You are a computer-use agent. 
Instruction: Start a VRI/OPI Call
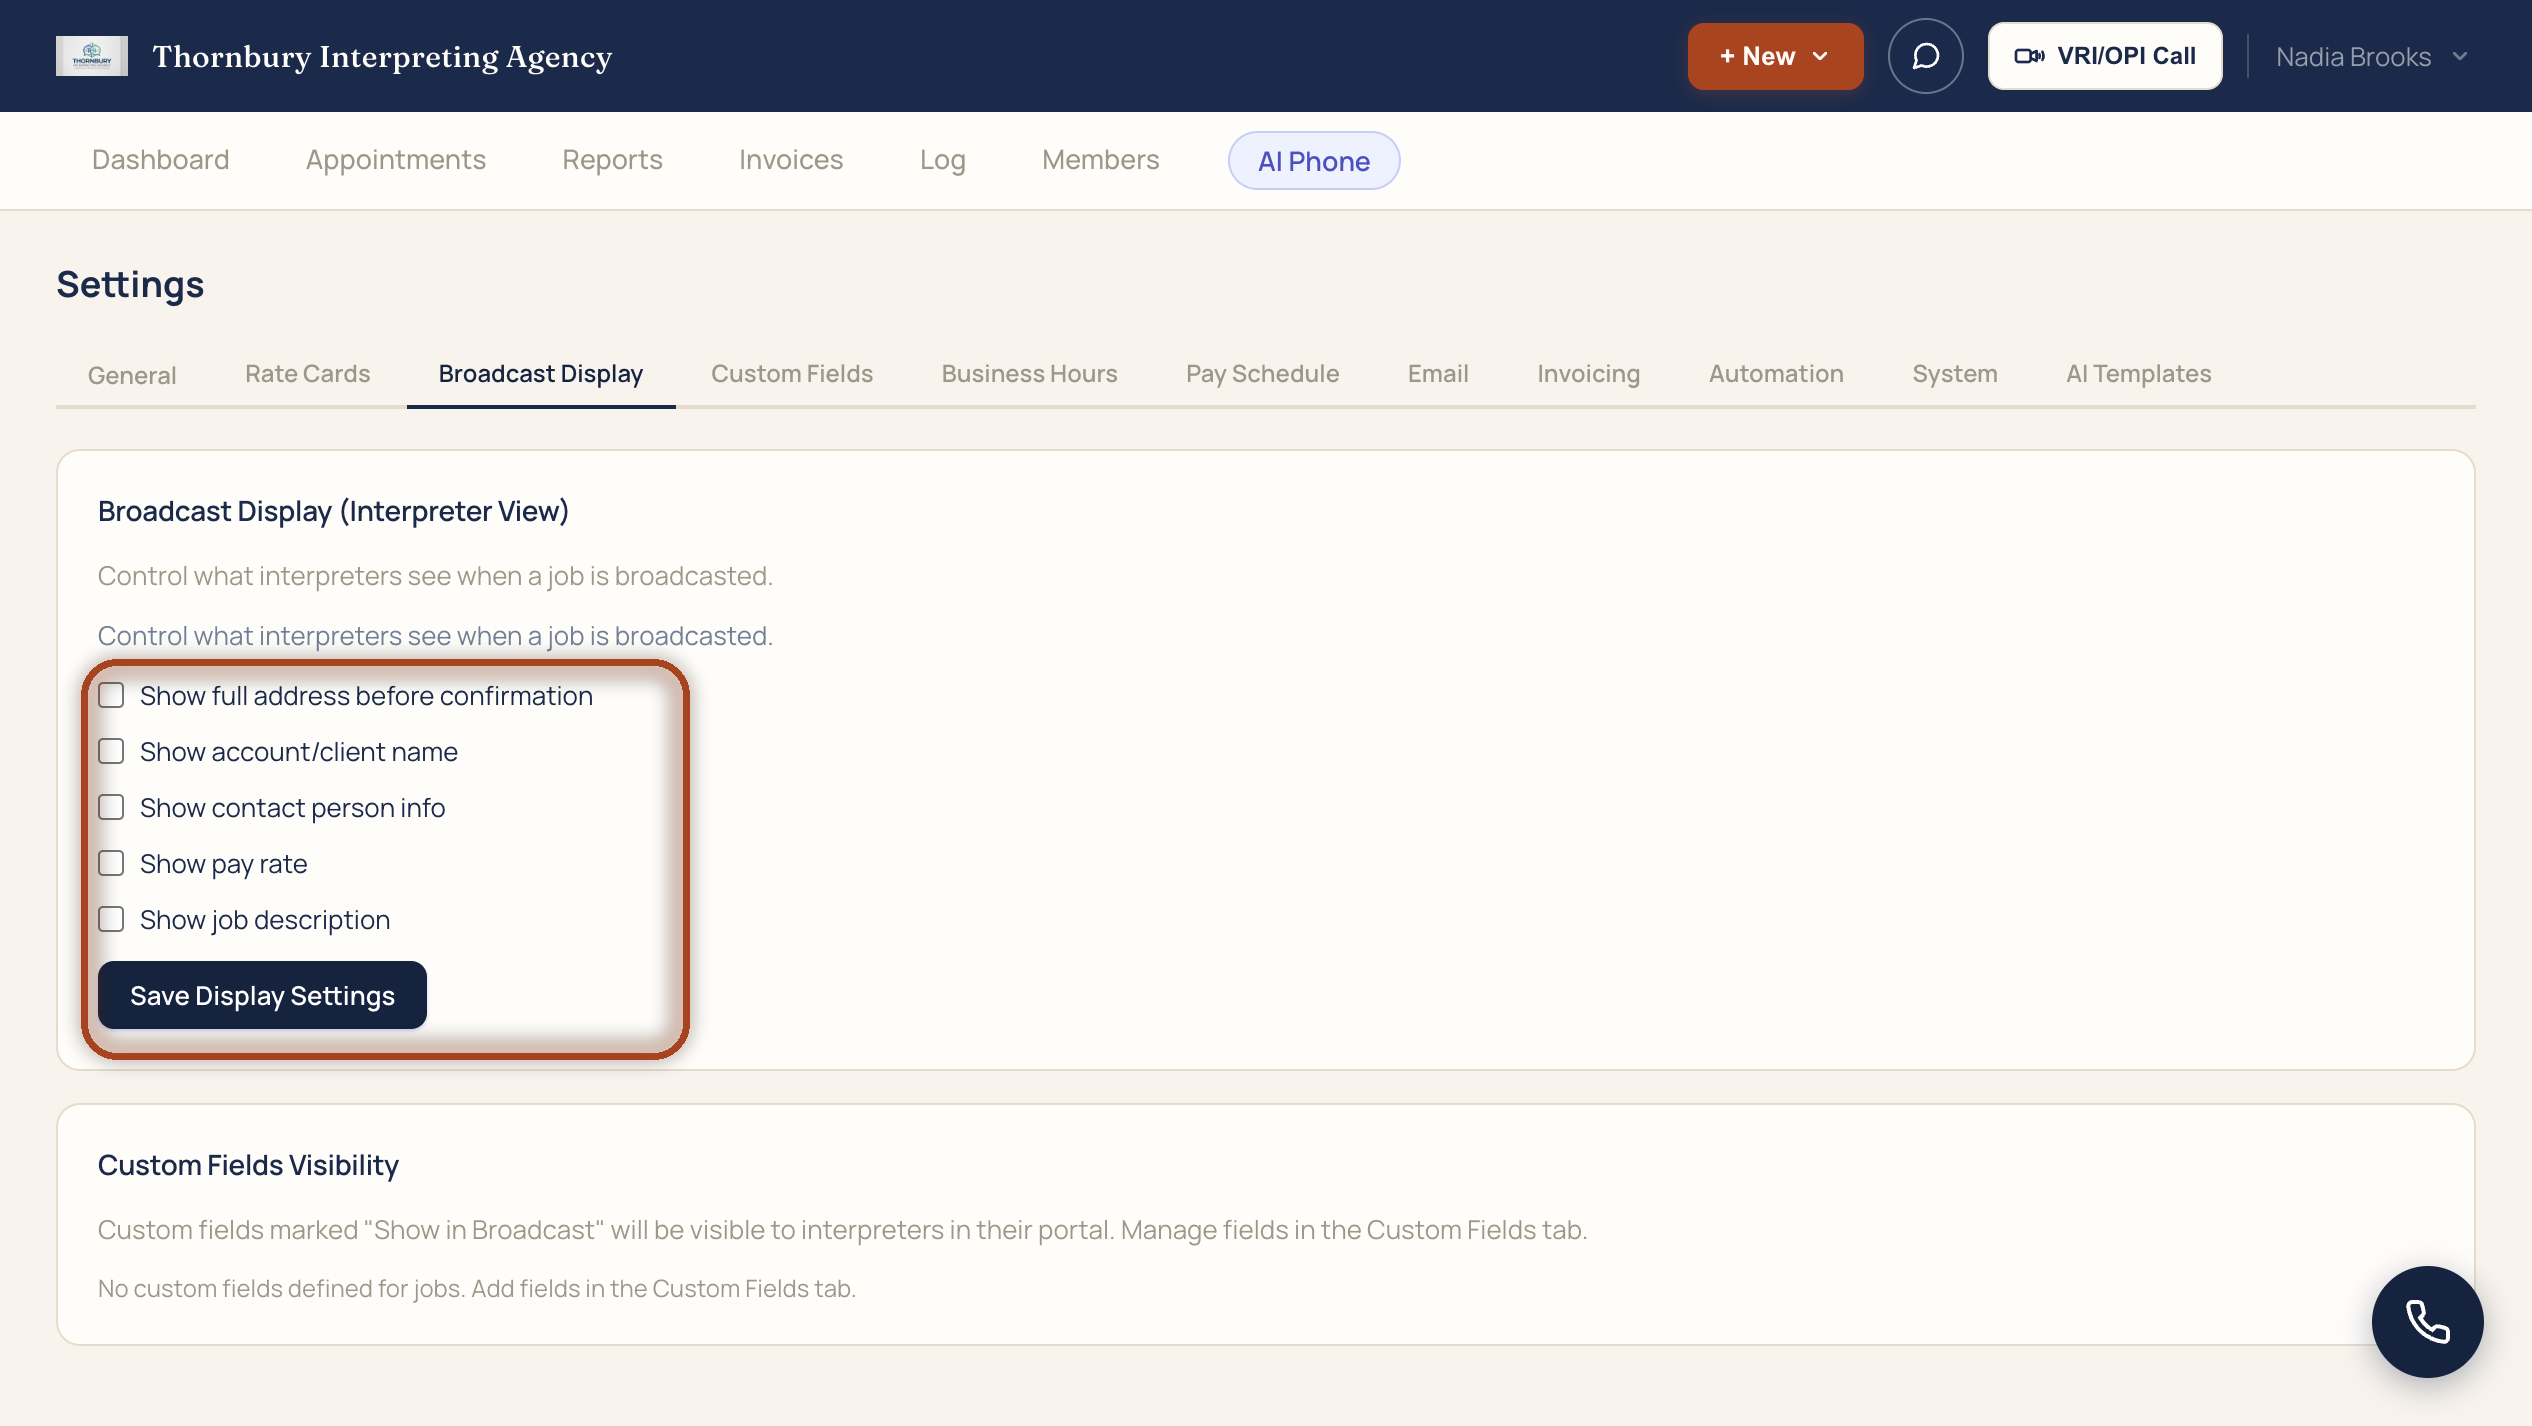[2104, 56]
